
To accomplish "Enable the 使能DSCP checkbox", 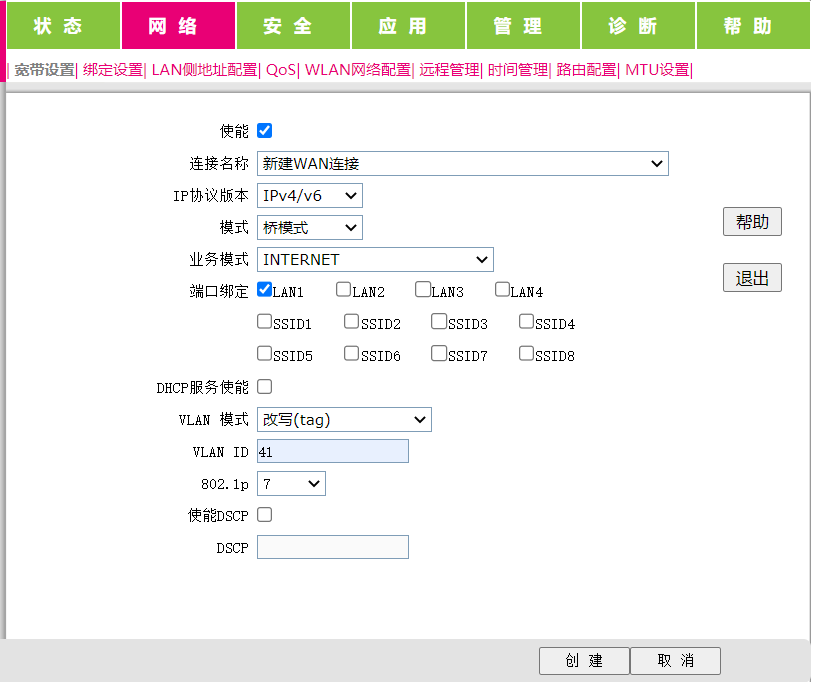I will [265, 515].
